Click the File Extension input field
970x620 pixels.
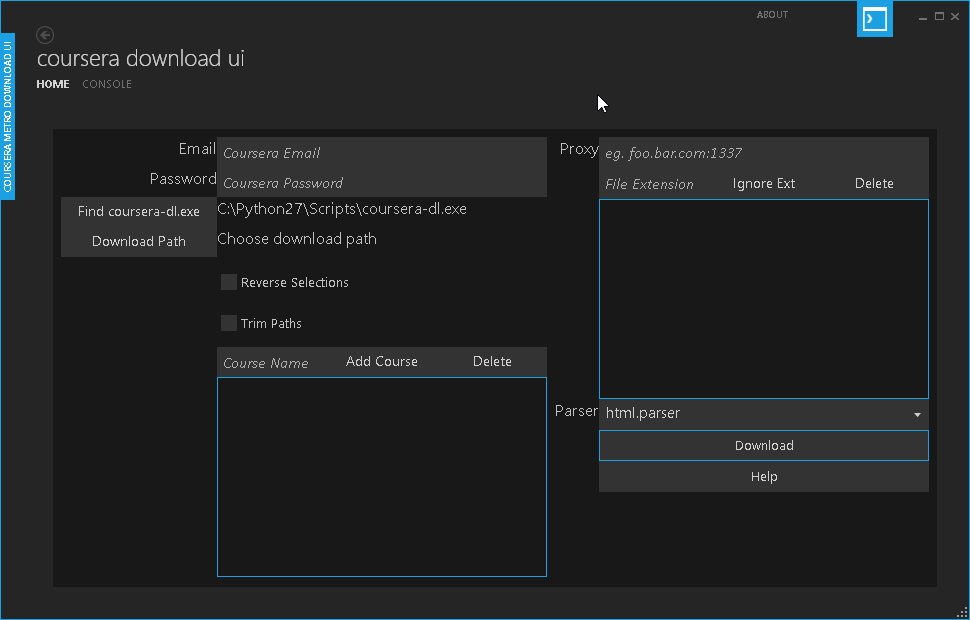coord(654,184)
